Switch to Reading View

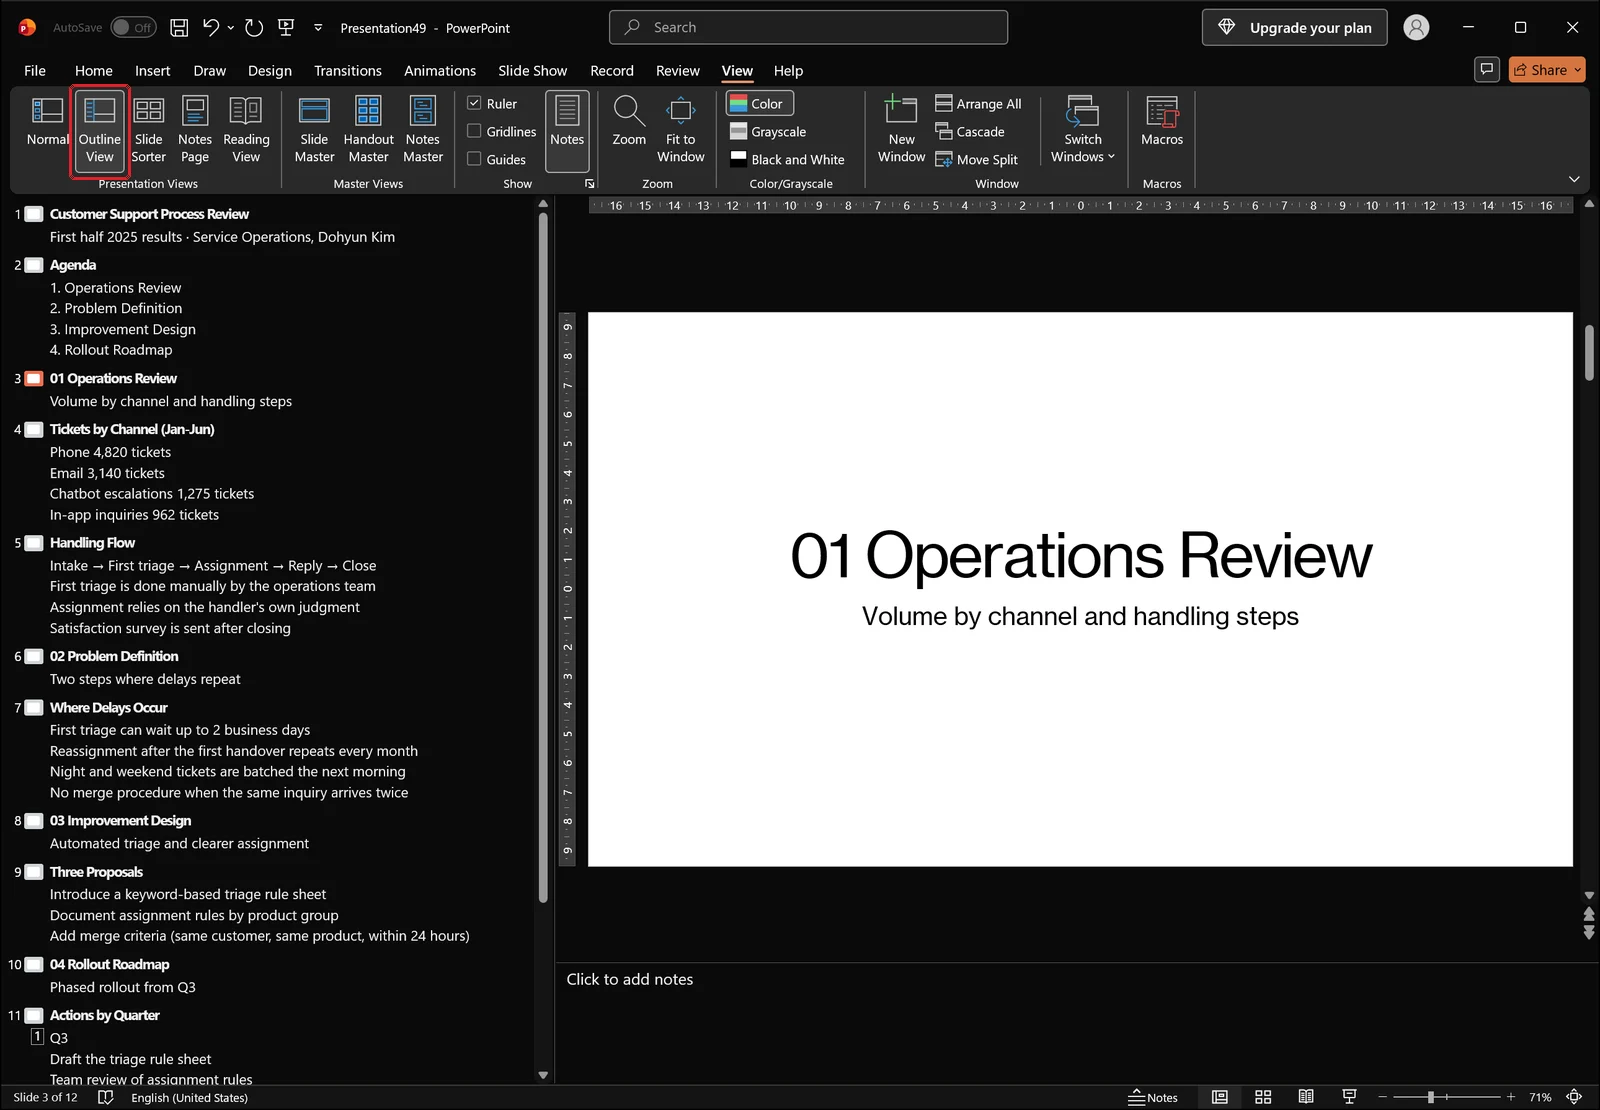coord(246,130)
